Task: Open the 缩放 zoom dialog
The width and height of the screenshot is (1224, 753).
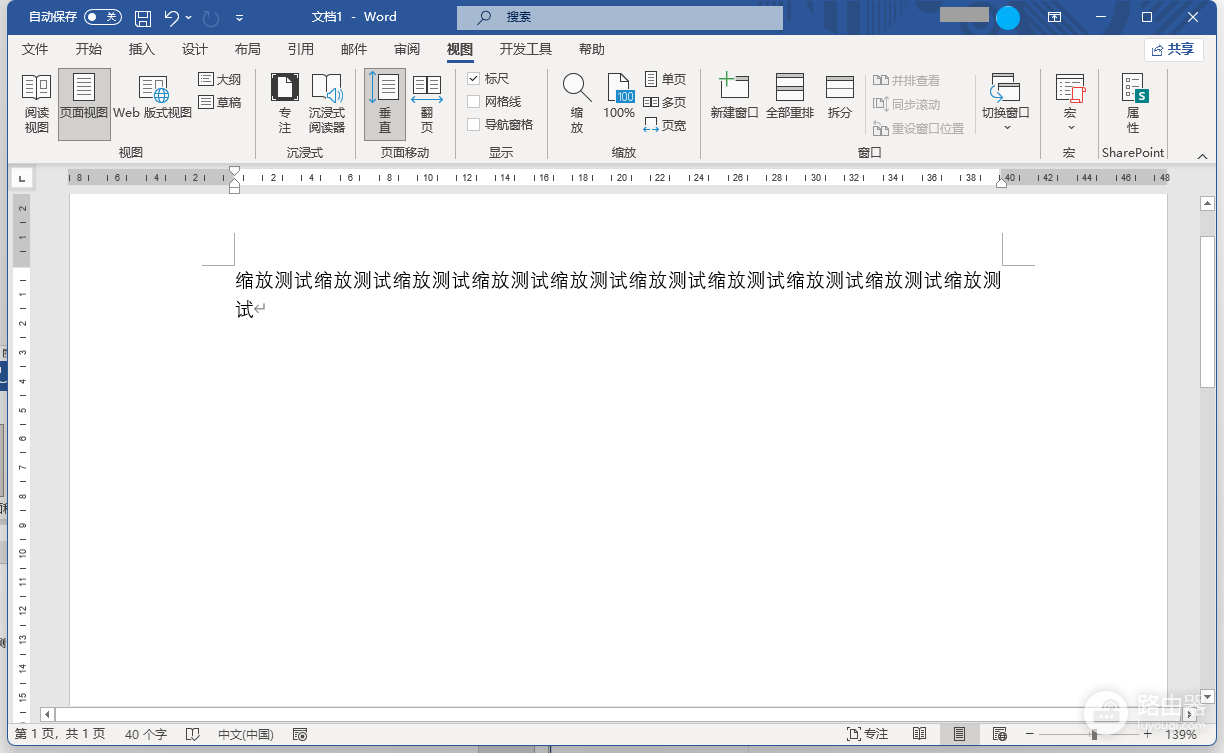Action: pyautogui.click(x=577, y=104)
